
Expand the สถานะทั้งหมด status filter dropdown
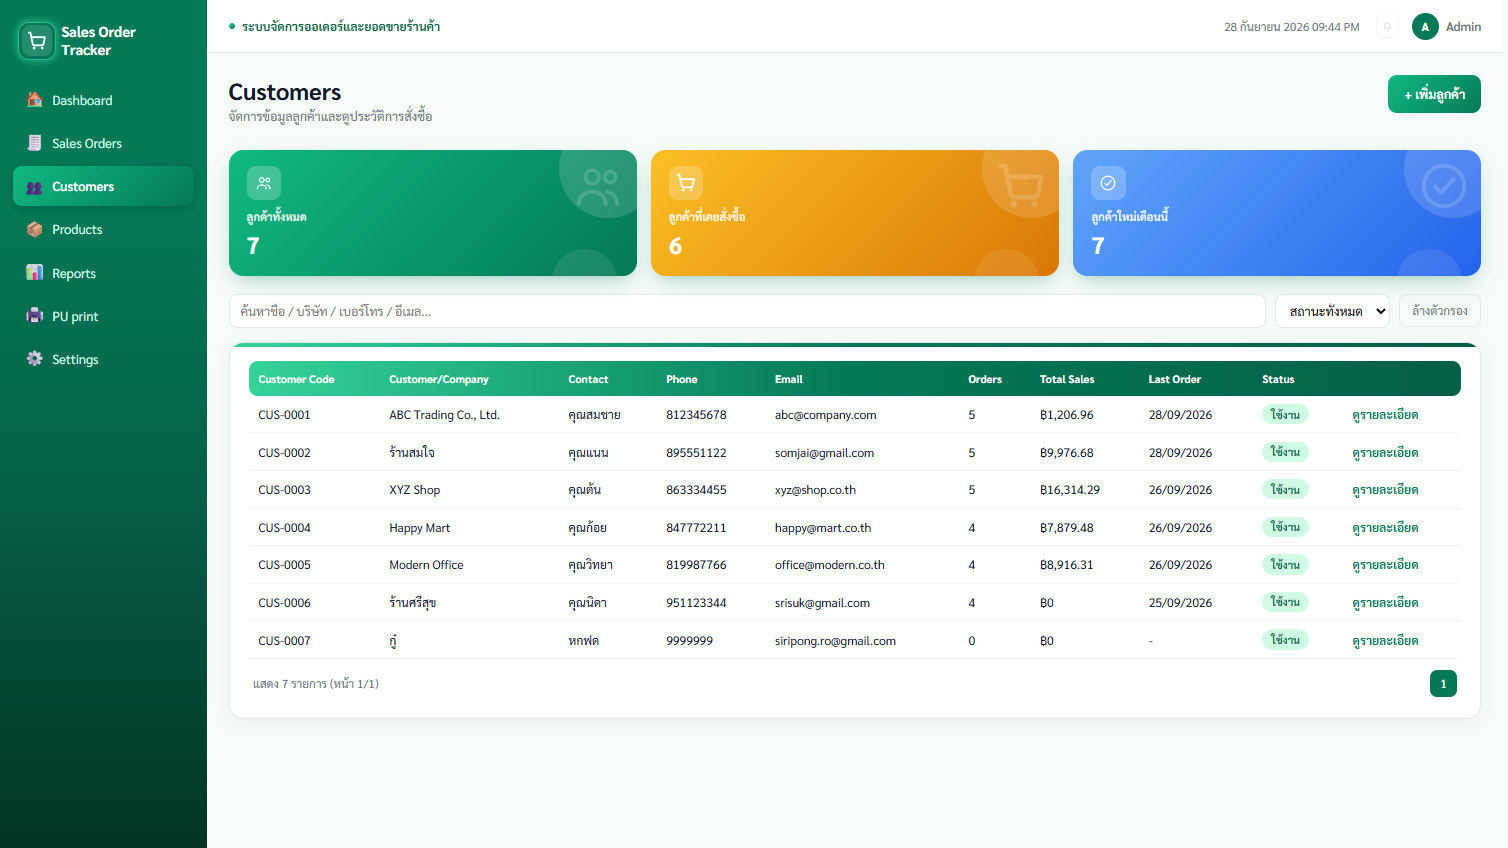pyautogui.click(x=1332, y=311)
